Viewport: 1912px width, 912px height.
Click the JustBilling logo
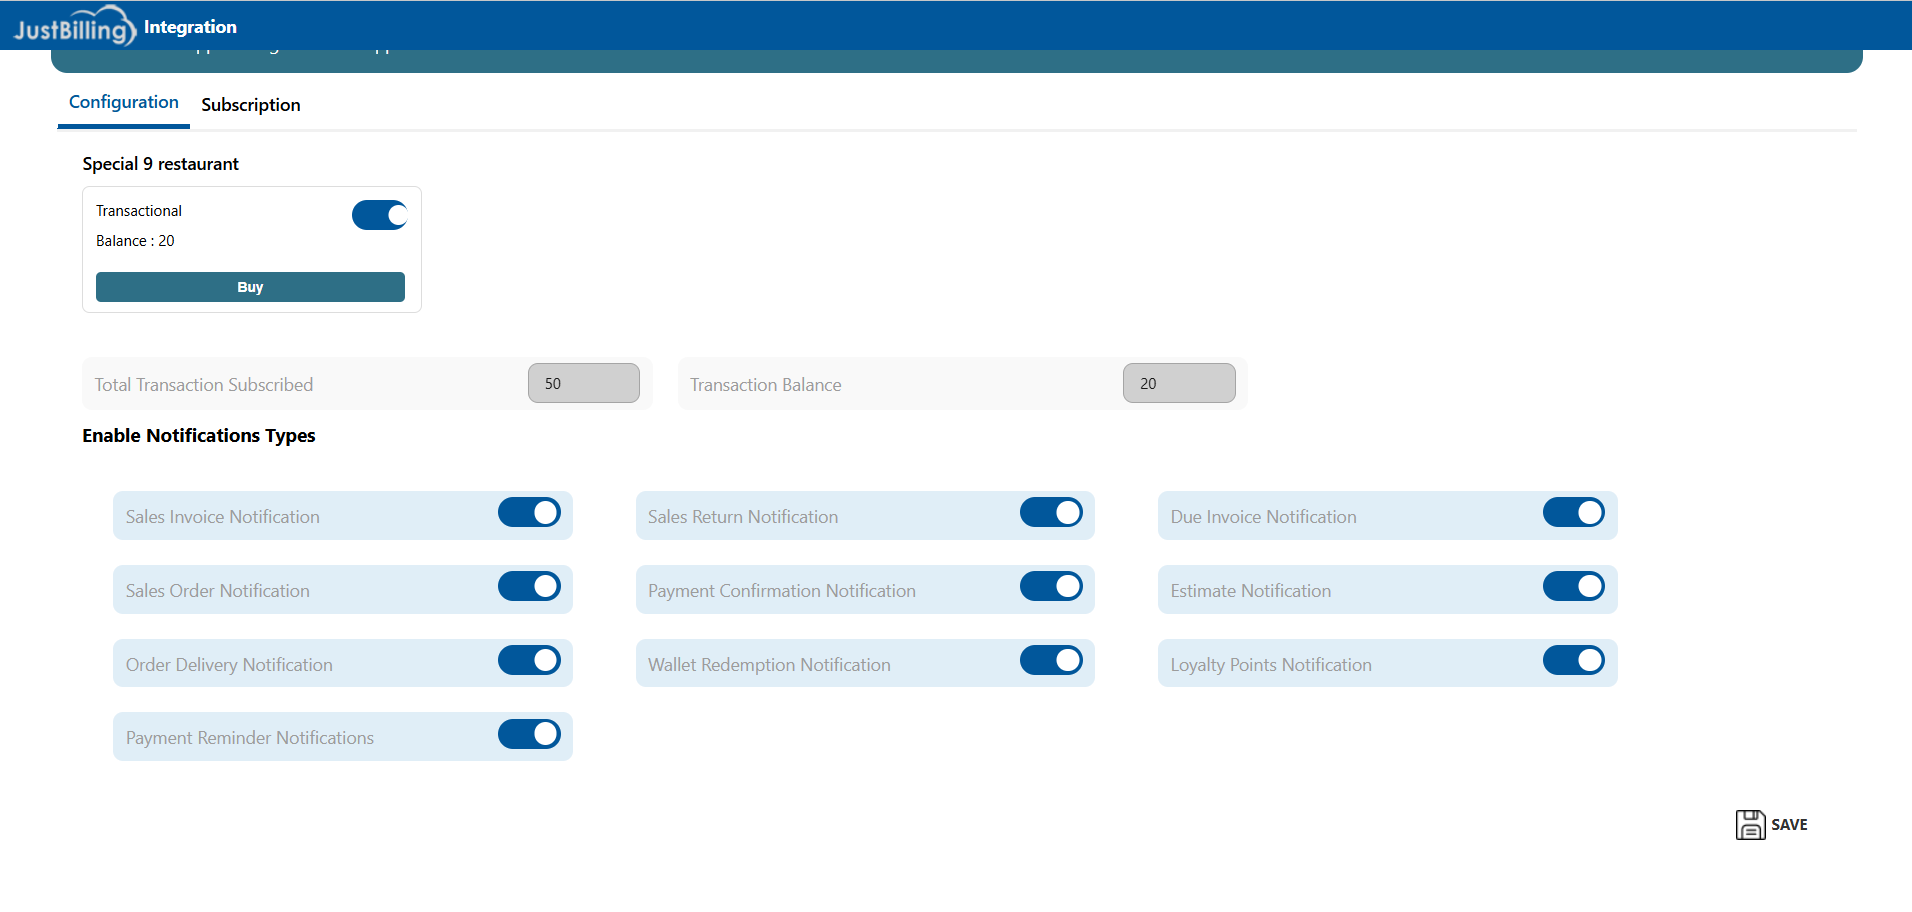click(x=74, y=27)
